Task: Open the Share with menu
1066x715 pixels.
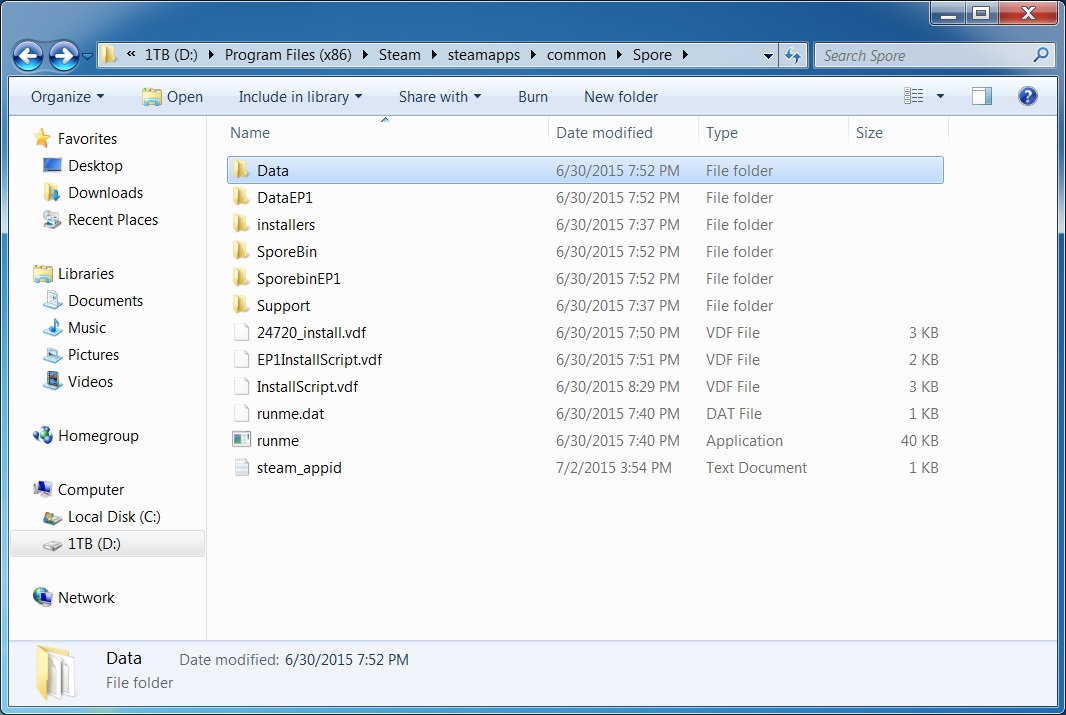Action: 440,97
